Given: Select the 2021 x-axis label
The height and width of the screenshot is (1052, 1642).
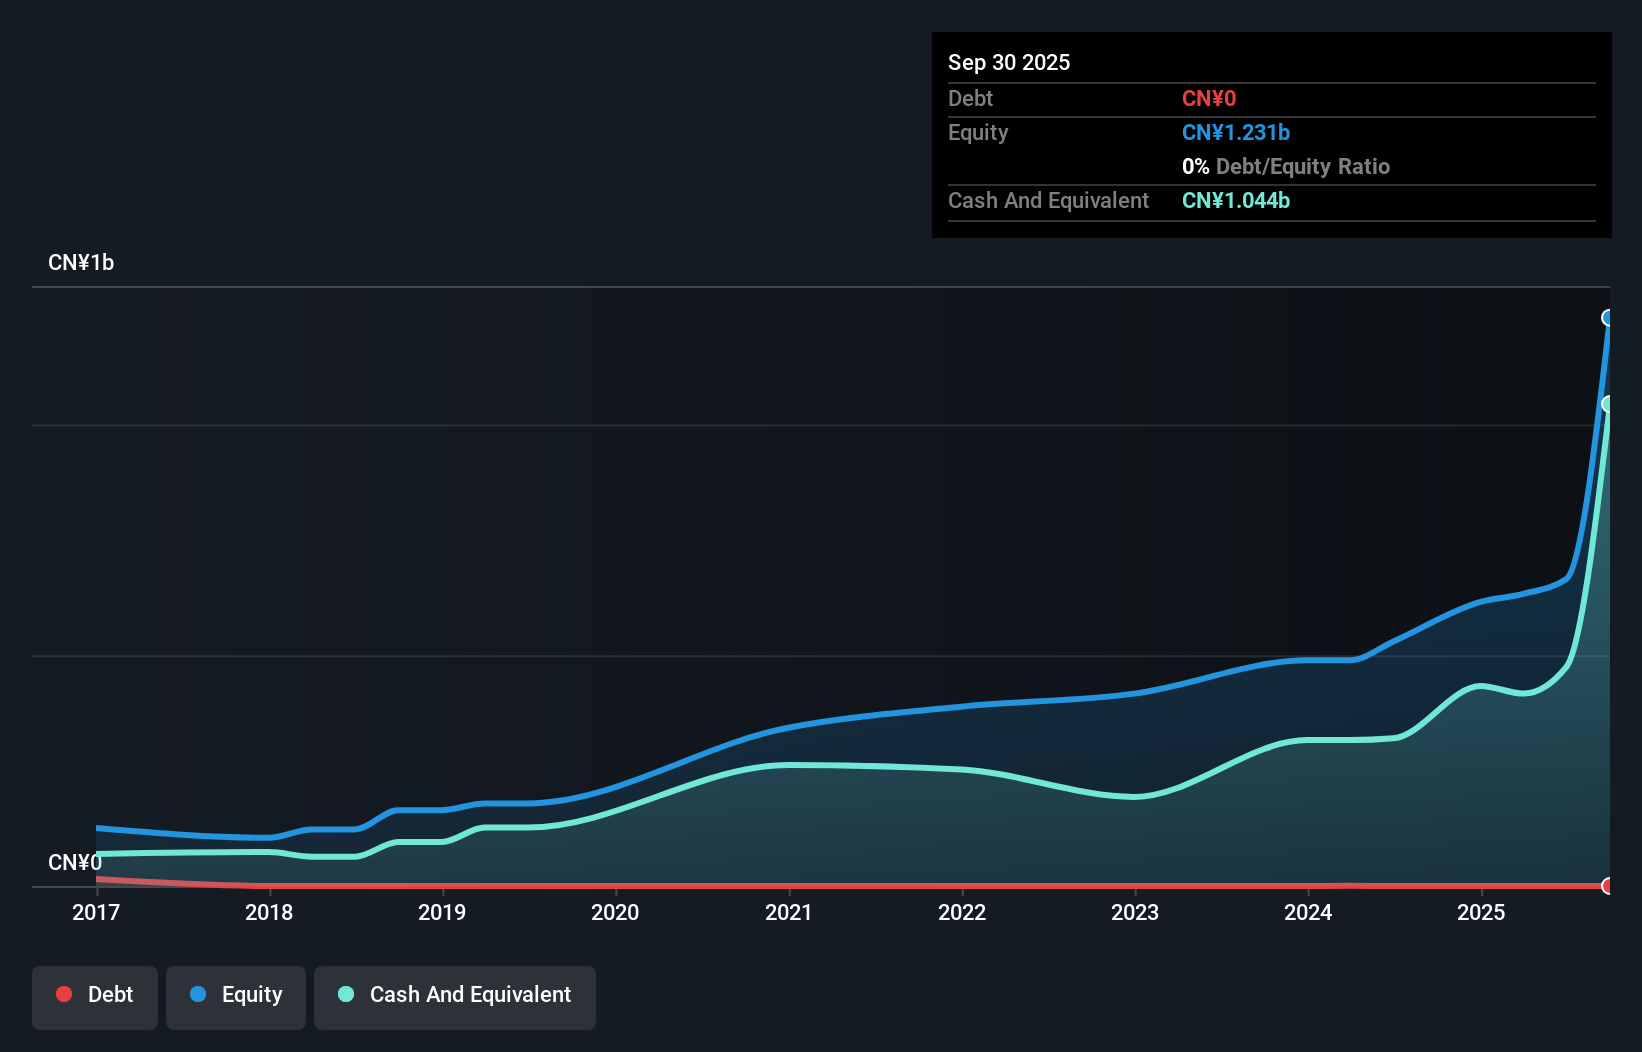Looking at the screenshot, I should [x=789, y=912].
